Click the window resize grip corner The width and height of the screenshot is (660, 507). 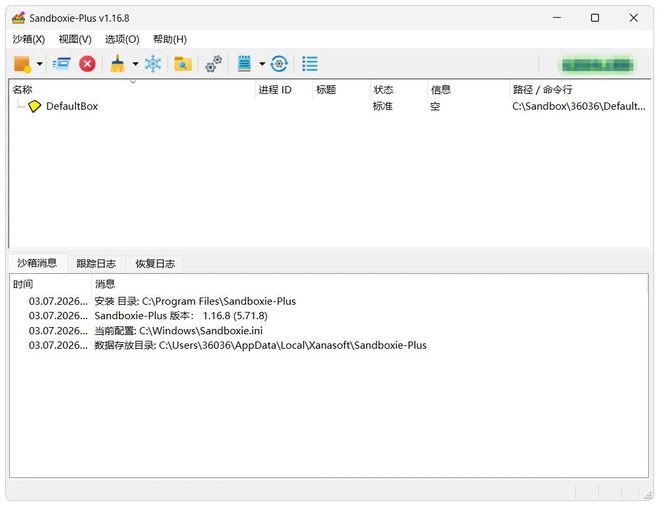tap(647, 495)
